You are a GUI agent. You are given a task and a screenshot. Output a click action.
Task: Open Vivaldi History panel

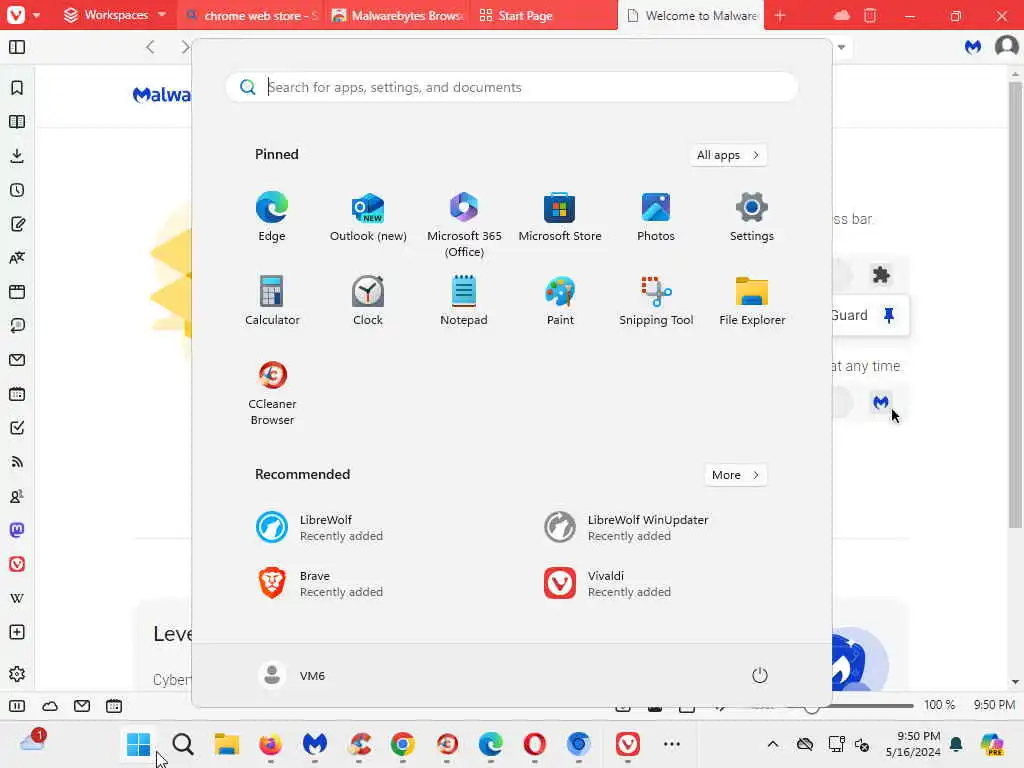click(17, 190)
